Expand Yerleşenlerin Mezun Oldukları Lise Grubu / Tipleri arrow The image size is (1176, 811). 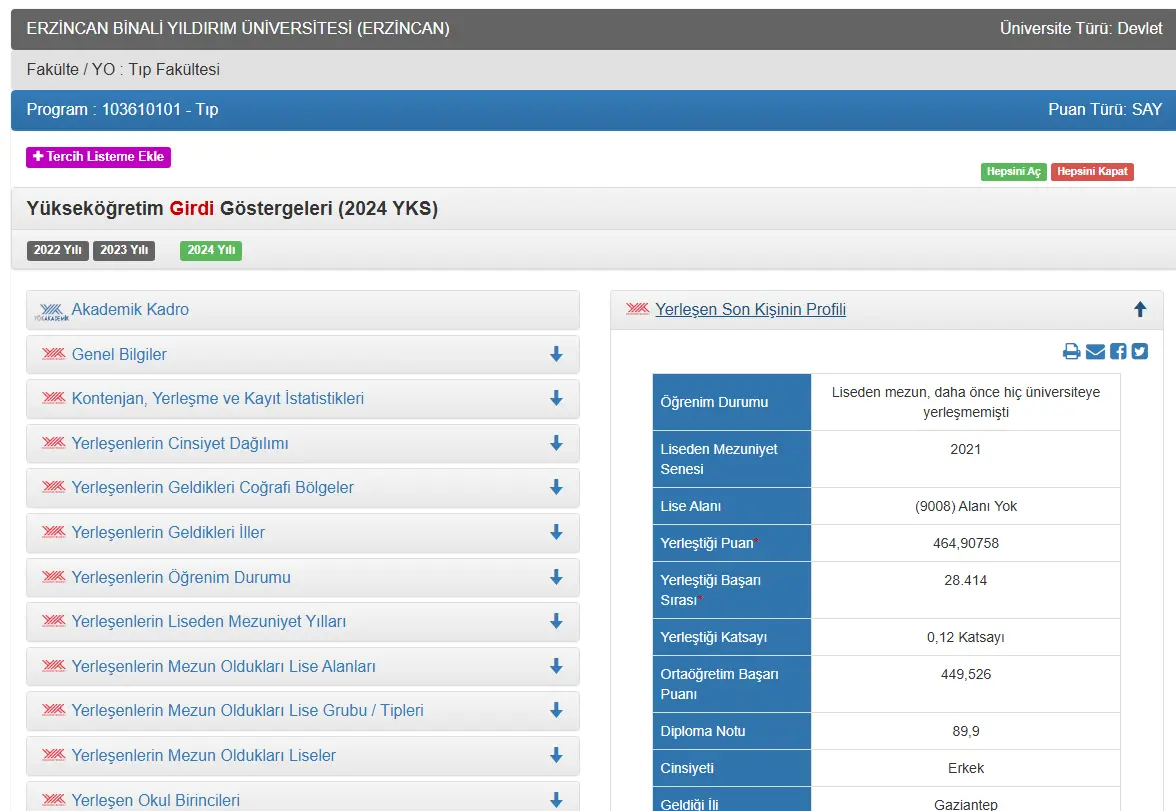coord(556,710)
